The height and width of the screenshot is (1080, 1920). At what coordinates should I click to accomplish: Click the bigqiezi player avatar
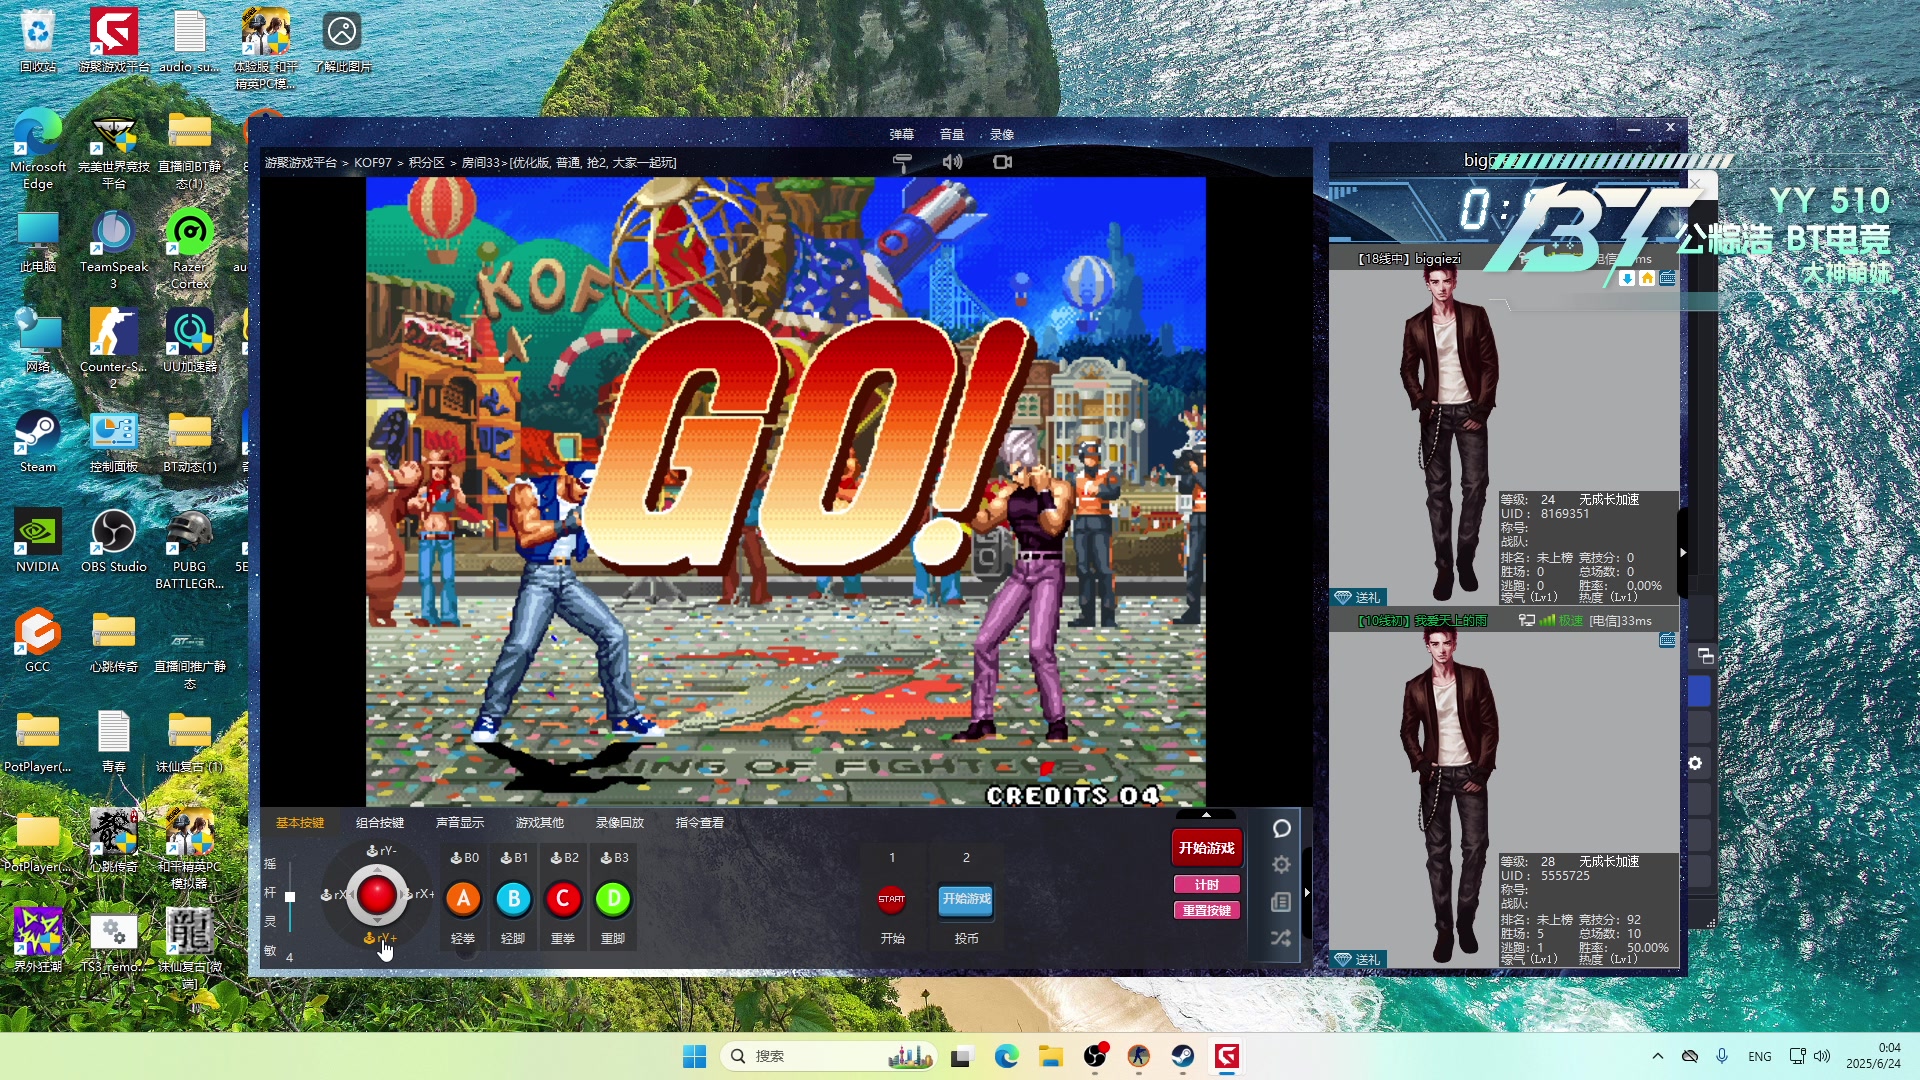(1448, 435)
